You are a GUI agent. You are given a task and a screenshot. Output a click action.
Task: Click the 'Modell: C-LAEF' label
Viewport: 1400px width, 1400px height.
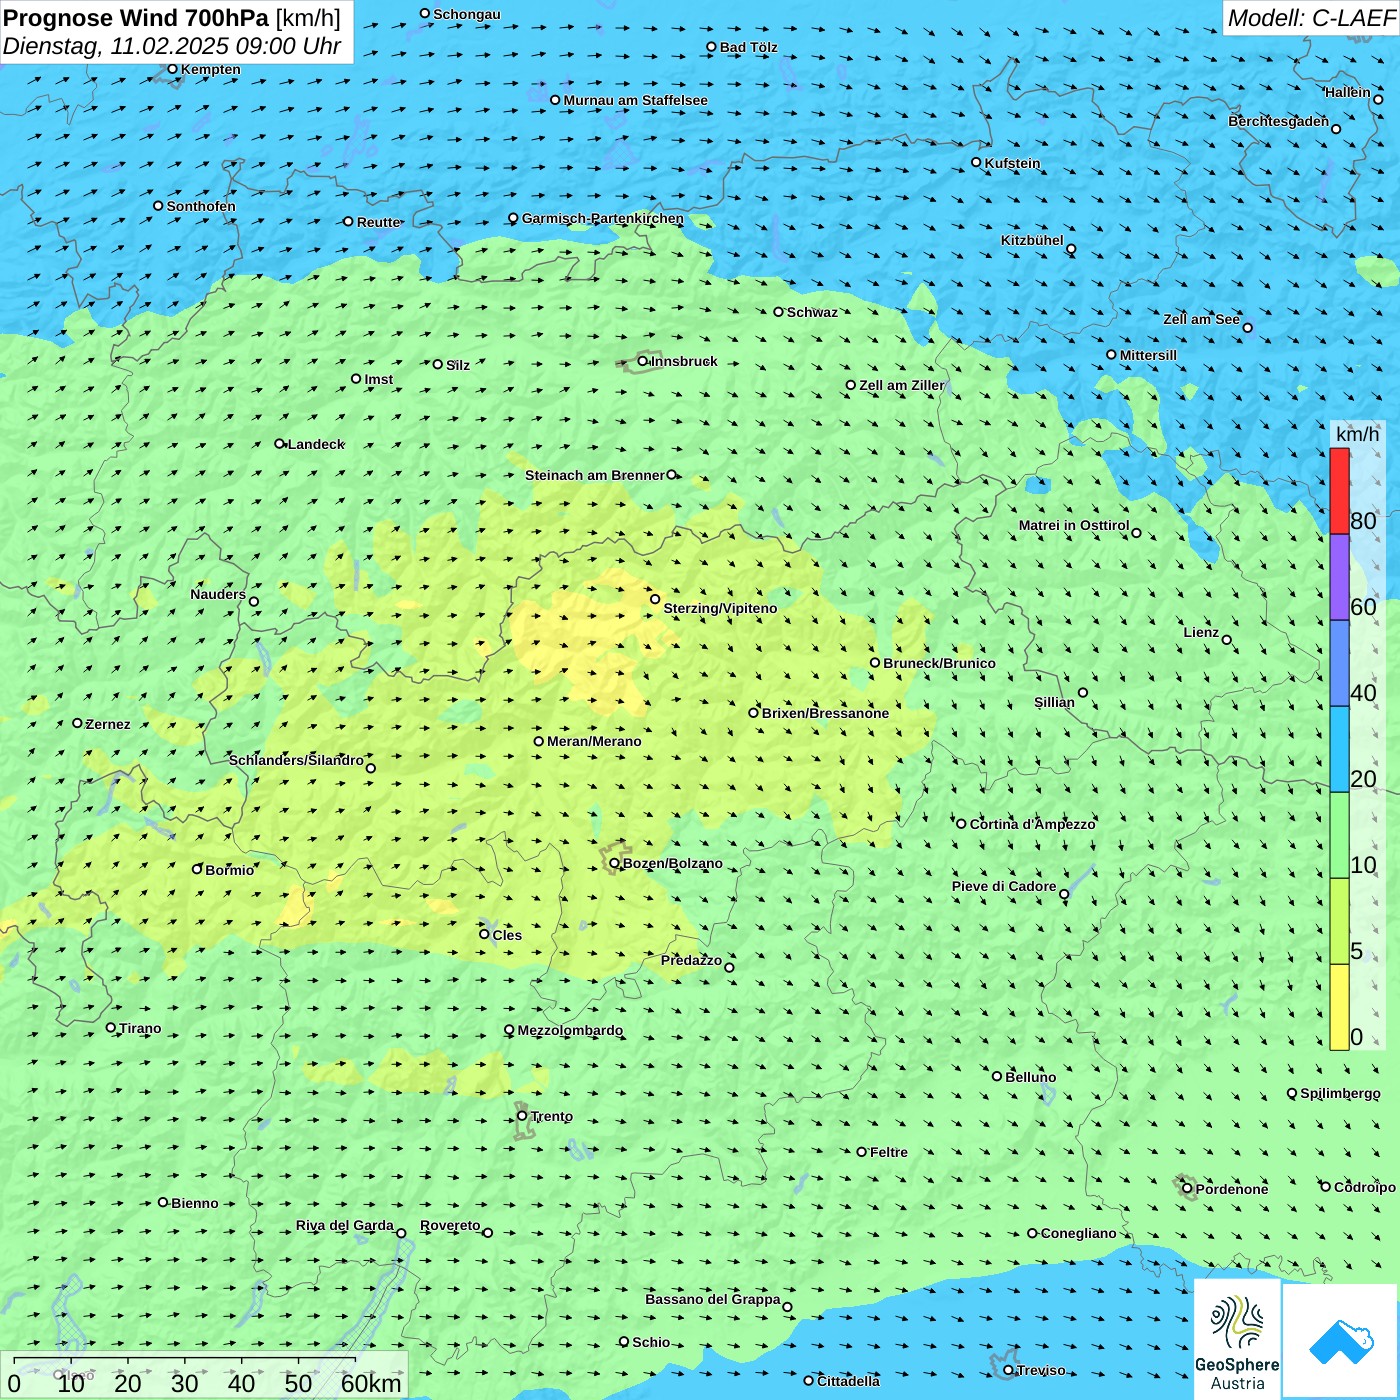pyautogui.click(x=1310, y=18)
